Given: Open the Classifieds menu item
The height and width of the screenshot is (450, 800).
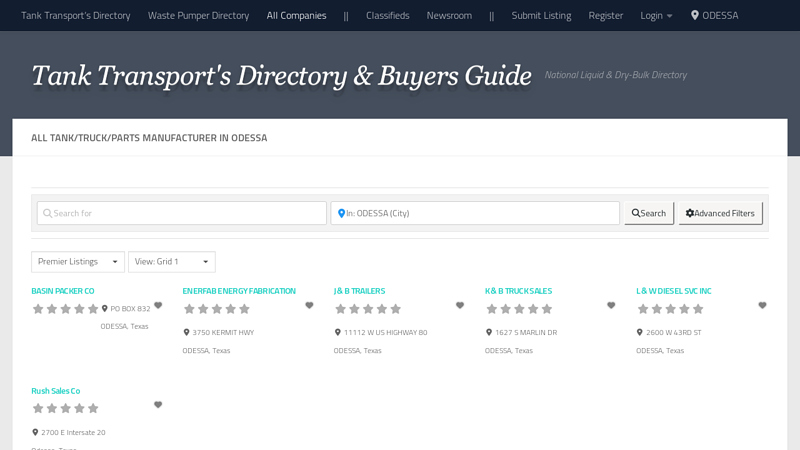Looking at the screenshot, I should pos(387,16).
